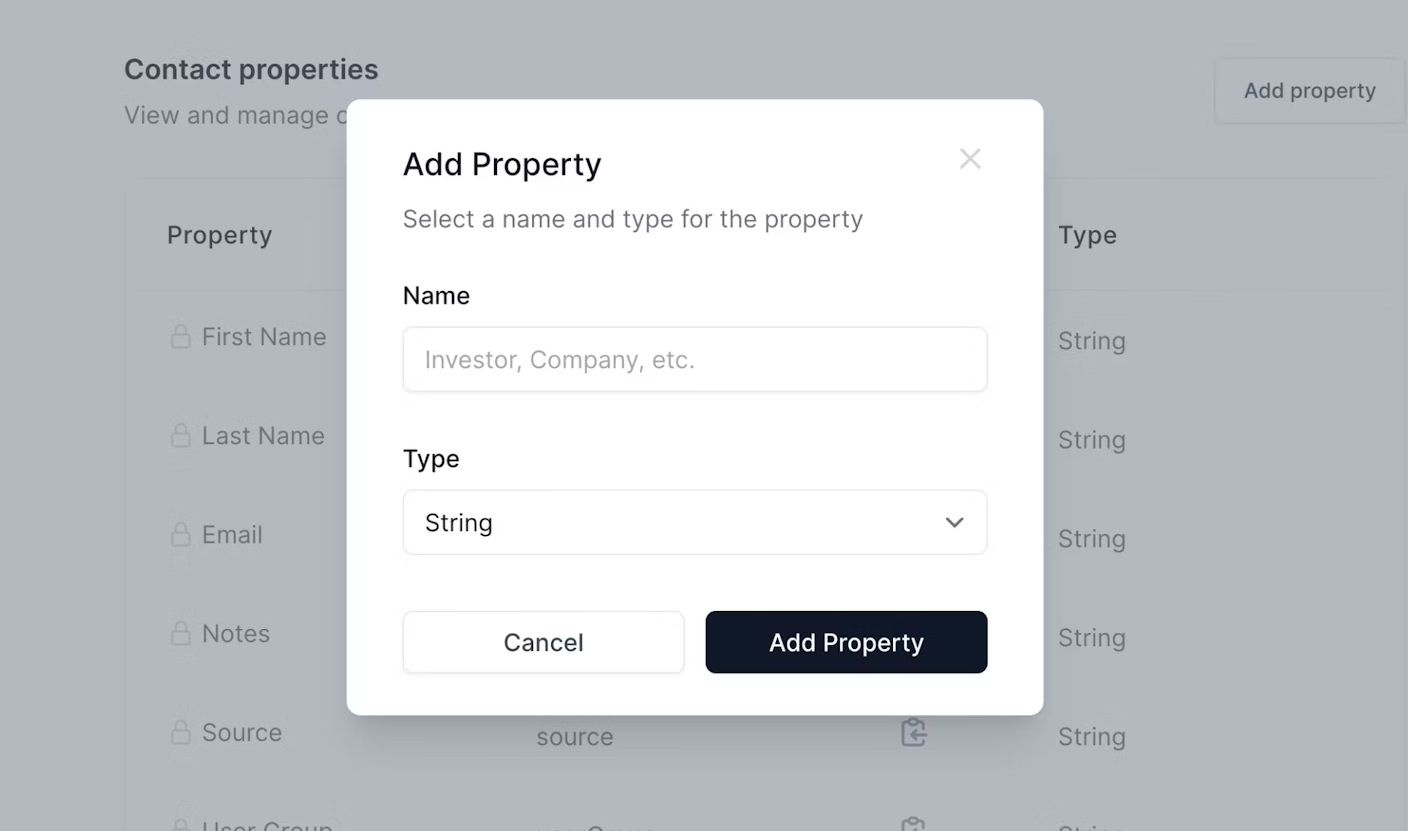Open the Type dropdown showing String
Viewport: 1408px width, 831px height.
pos(694,522)
